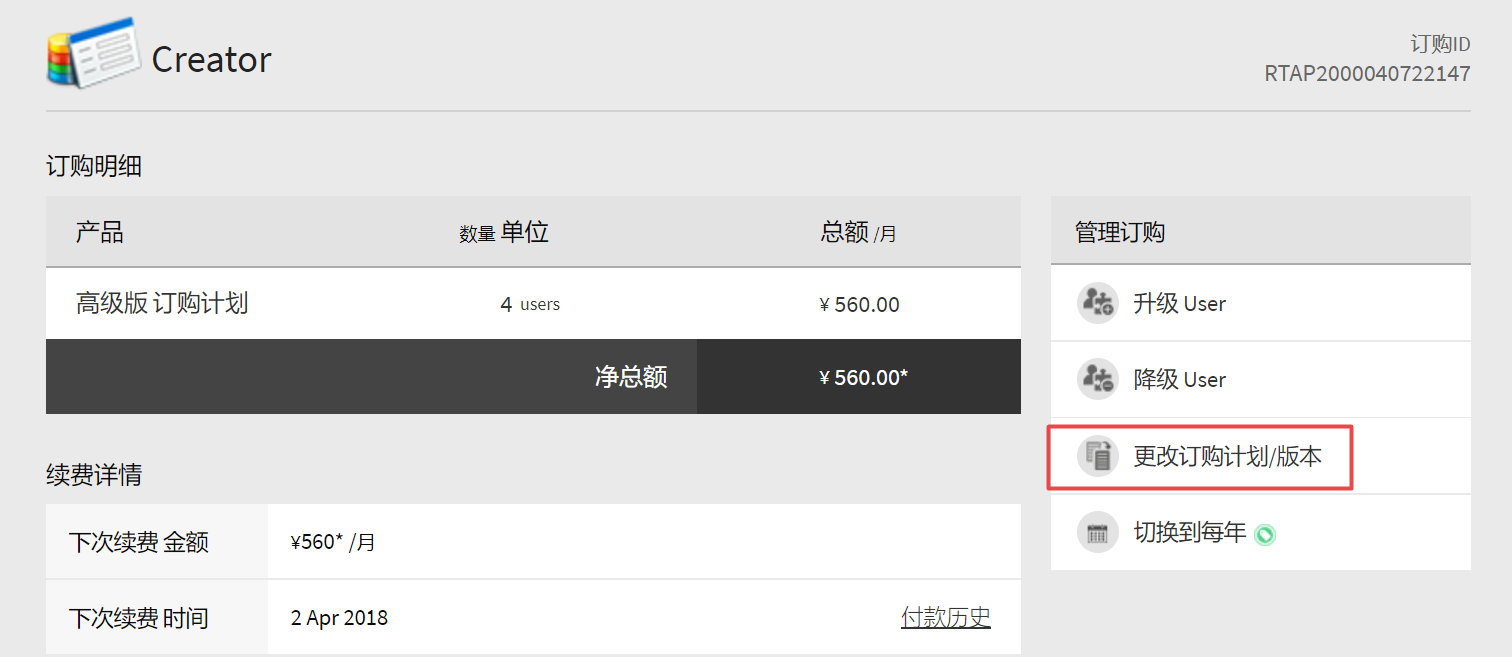1512x657 pixels.
Task: Click the change plan/edition document icon
Action: point(1098,456)
